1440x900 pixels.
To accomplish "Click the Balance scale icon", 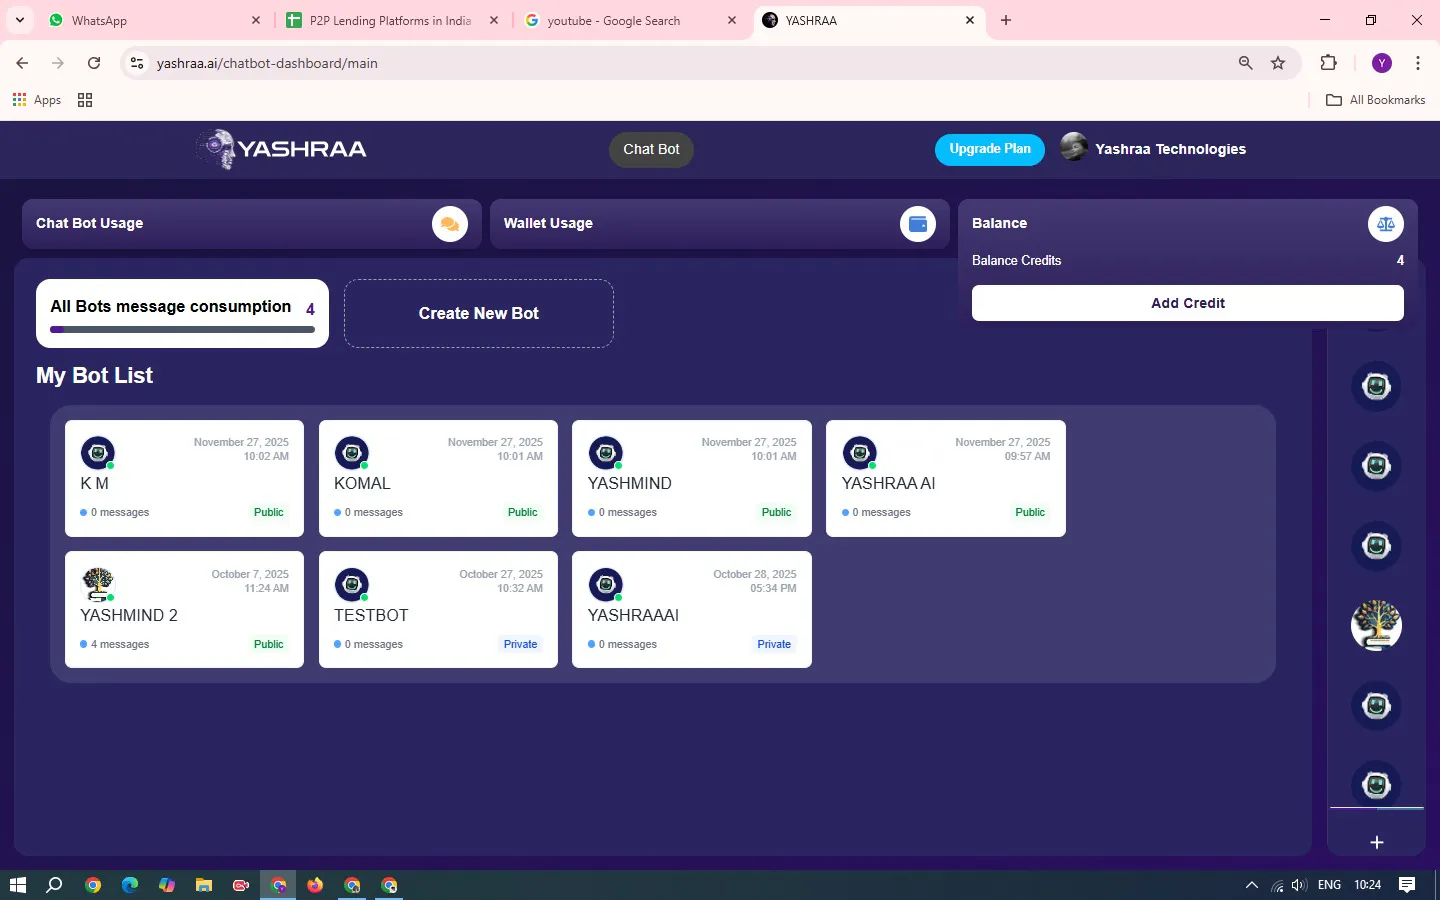I will click(1386, 224).
